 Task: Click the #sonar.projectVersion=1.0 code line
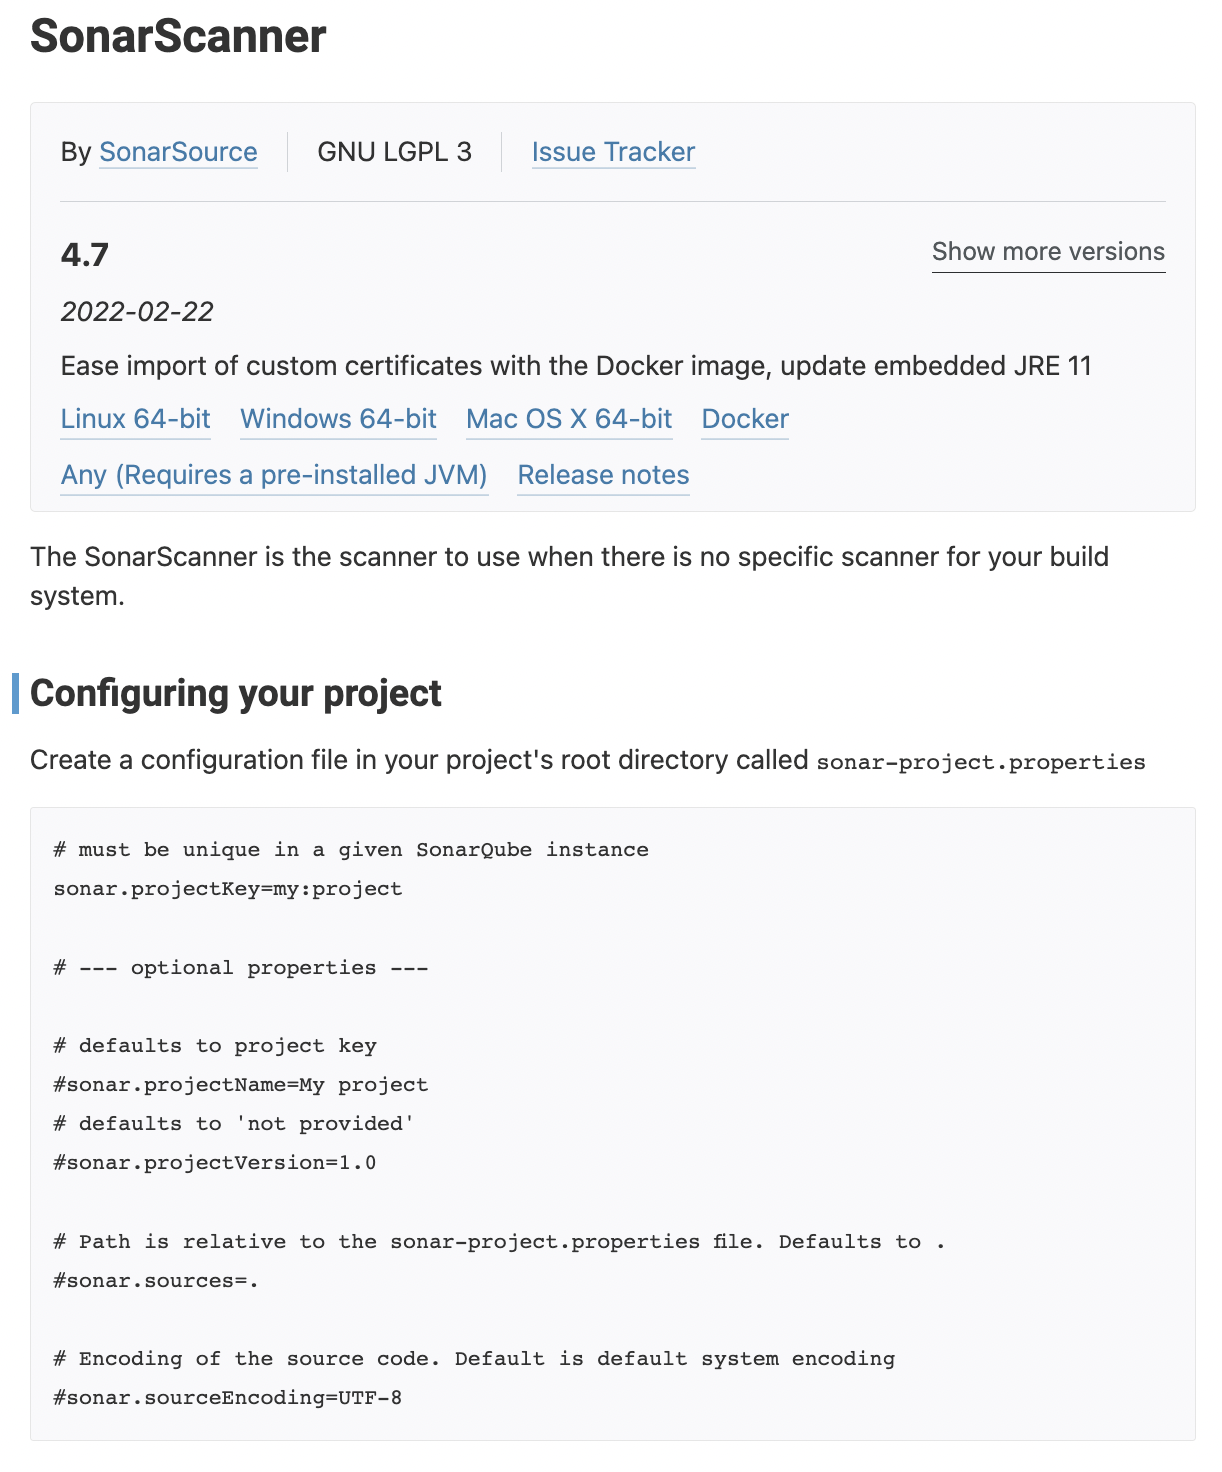(x=215, y=1163)
